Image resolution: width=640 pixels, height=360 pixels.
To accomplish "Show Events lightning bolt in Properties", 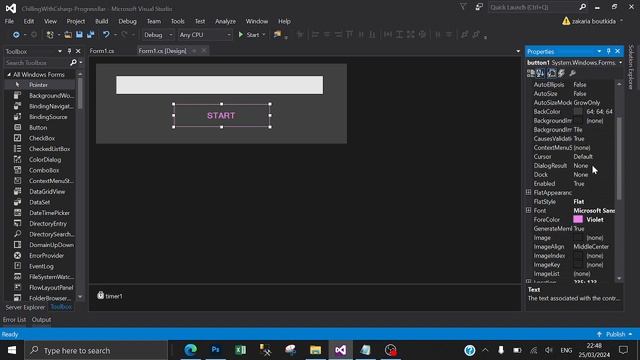I will (x=561, y=73).
